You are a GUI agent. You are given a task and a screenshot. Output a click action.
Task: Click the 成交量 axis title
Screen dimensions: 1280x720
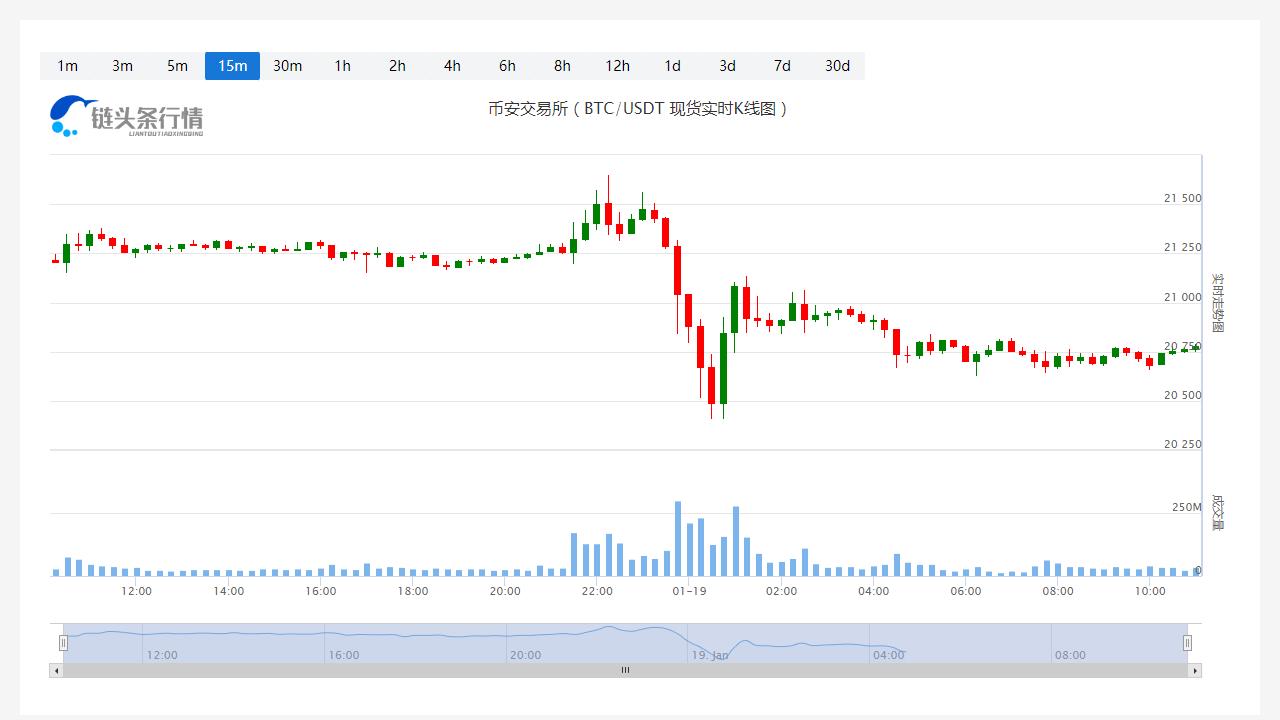pos(1217,512)
